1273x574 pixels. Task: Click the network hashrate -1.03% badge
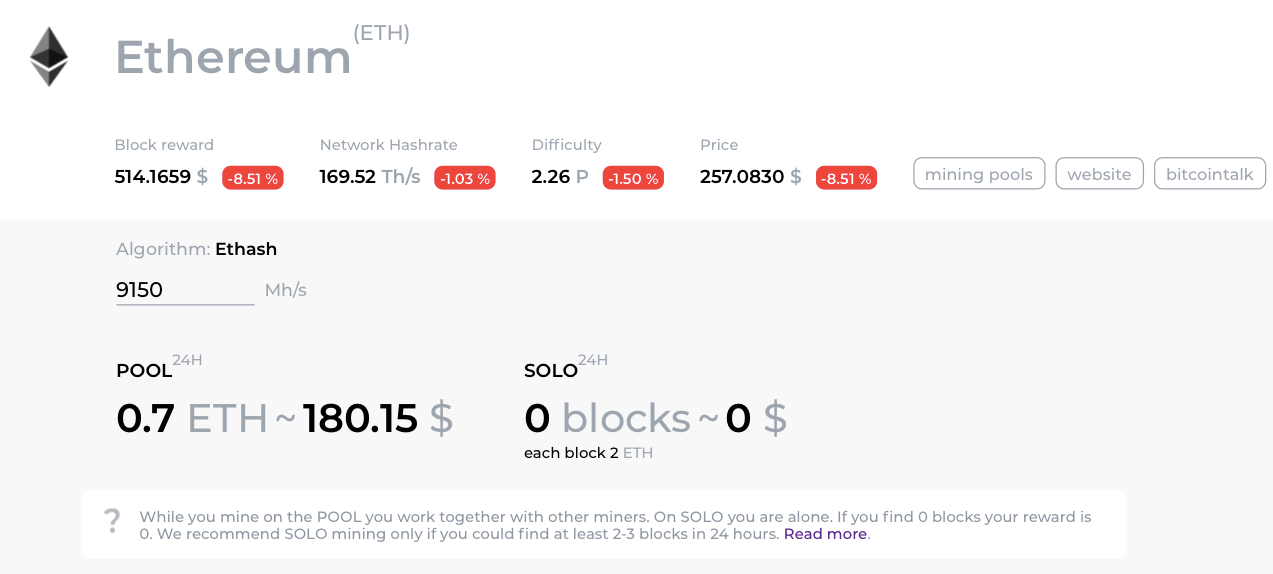pos(465,178)
